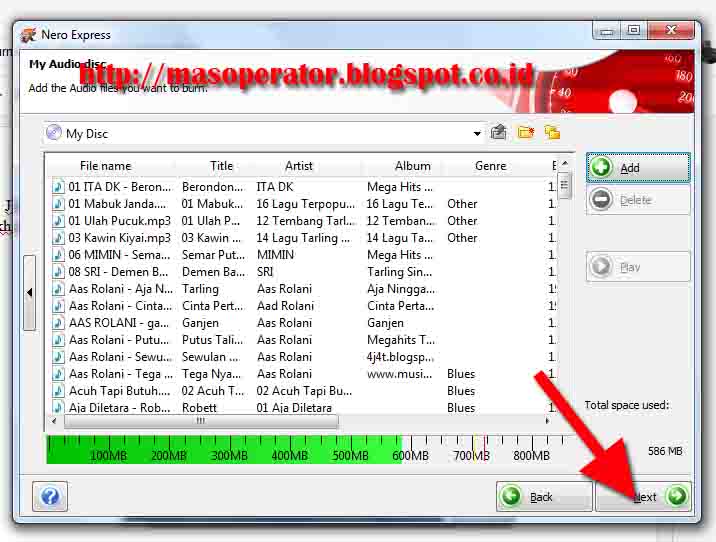The image size is (716, 542).
Task: Select file Aas Rolani - Aja N...
Action: (121, 289)
